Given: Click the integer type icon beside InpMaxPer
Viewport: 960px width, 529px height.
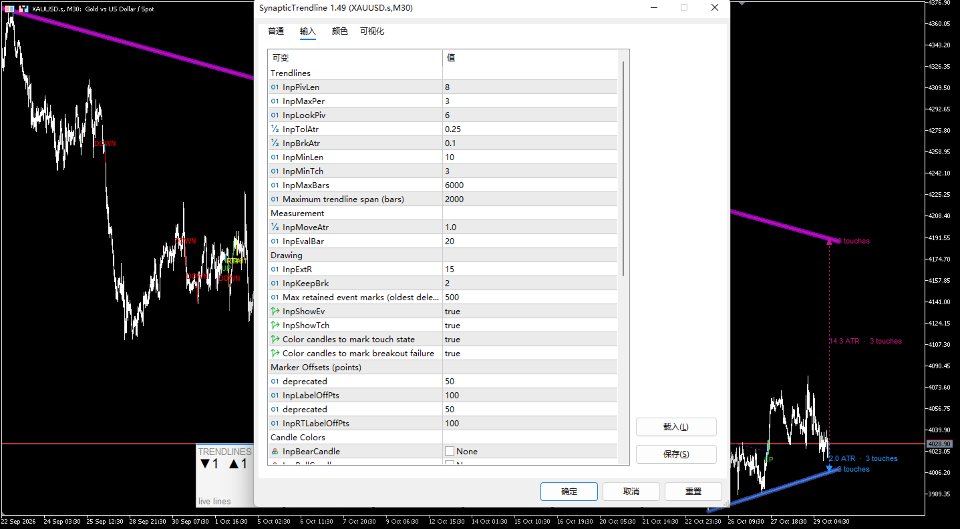Looking at the screenshot, I should tap(274, 101).
